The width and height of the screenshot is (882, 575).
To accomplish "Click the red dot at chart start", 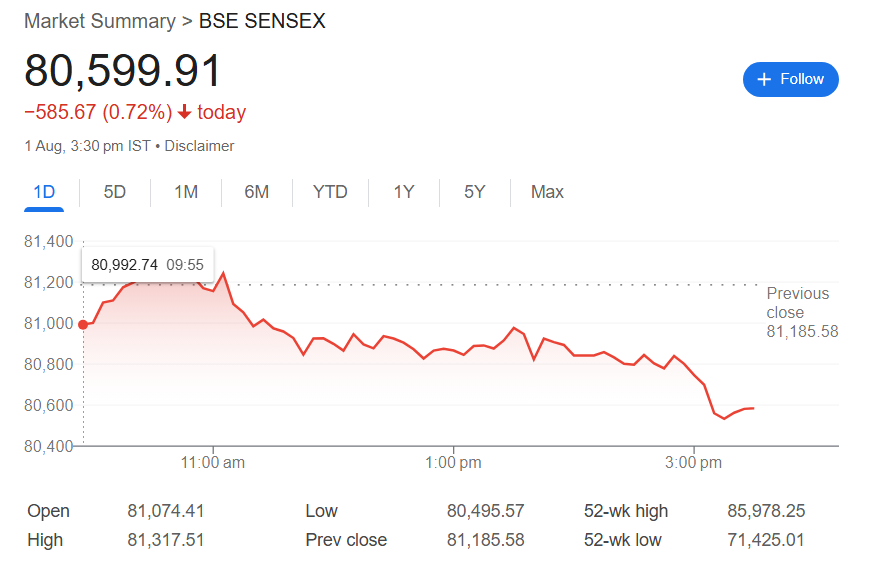I will (83, 325).
